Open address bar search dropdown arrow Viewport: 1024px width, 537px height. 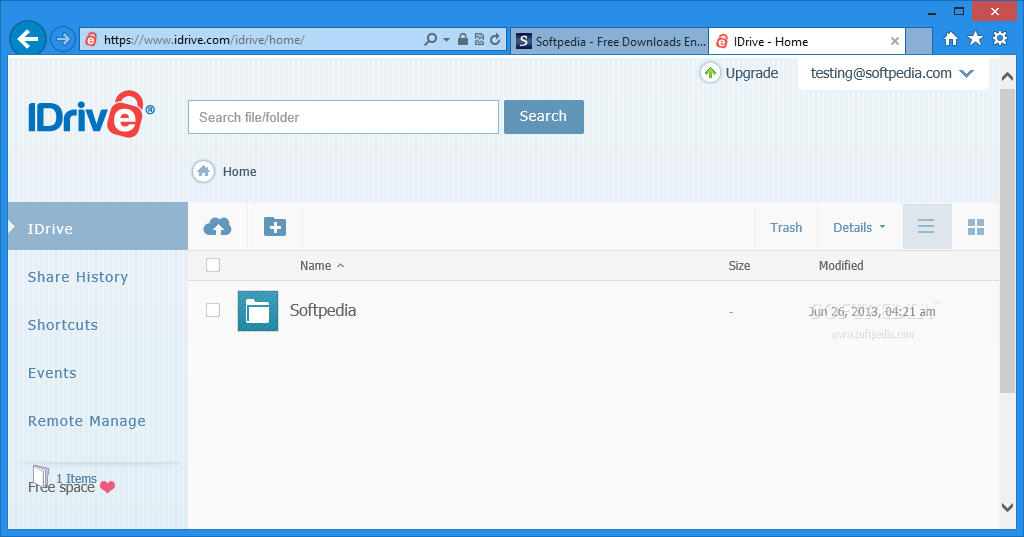pos(447,40)
